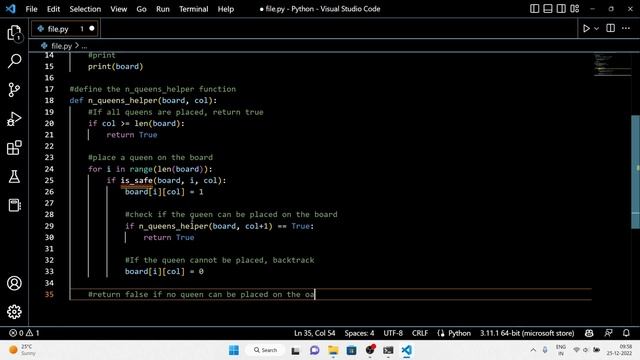Open the Task View taskbar icon
The width and height of the screenshot is (640, 360).
(x=296, y=350)
